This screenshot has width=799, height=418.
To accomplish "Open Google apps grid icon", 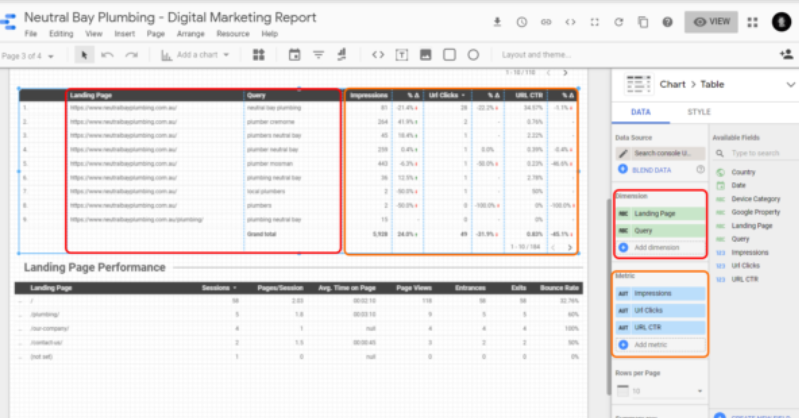I will pos(753,22).
